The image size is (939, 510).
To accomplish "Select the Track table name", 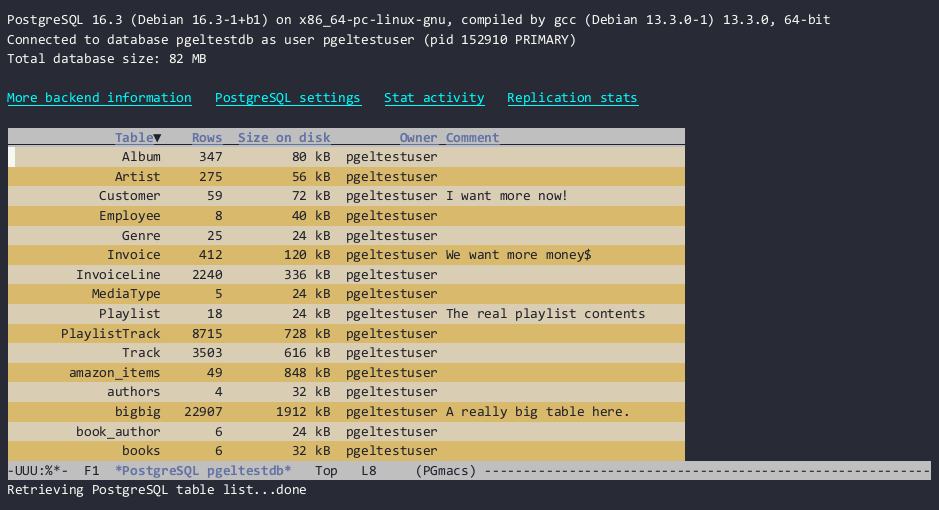I will 141,353.
